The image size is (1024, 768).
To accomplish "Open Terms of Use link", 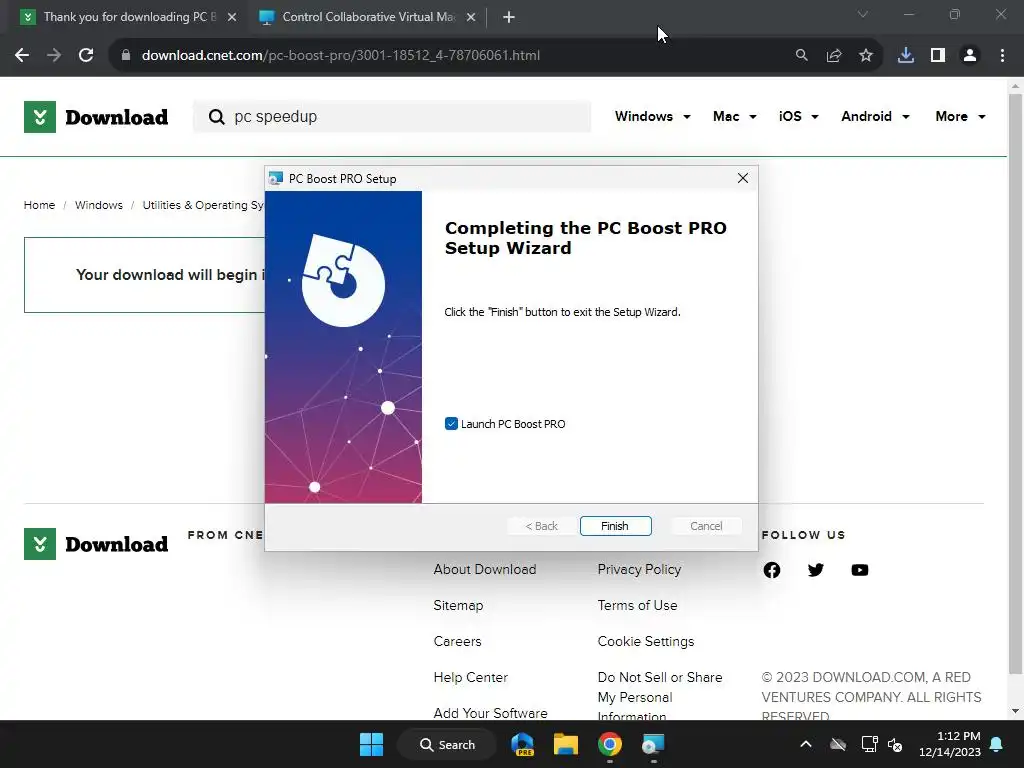I will 637,605.
